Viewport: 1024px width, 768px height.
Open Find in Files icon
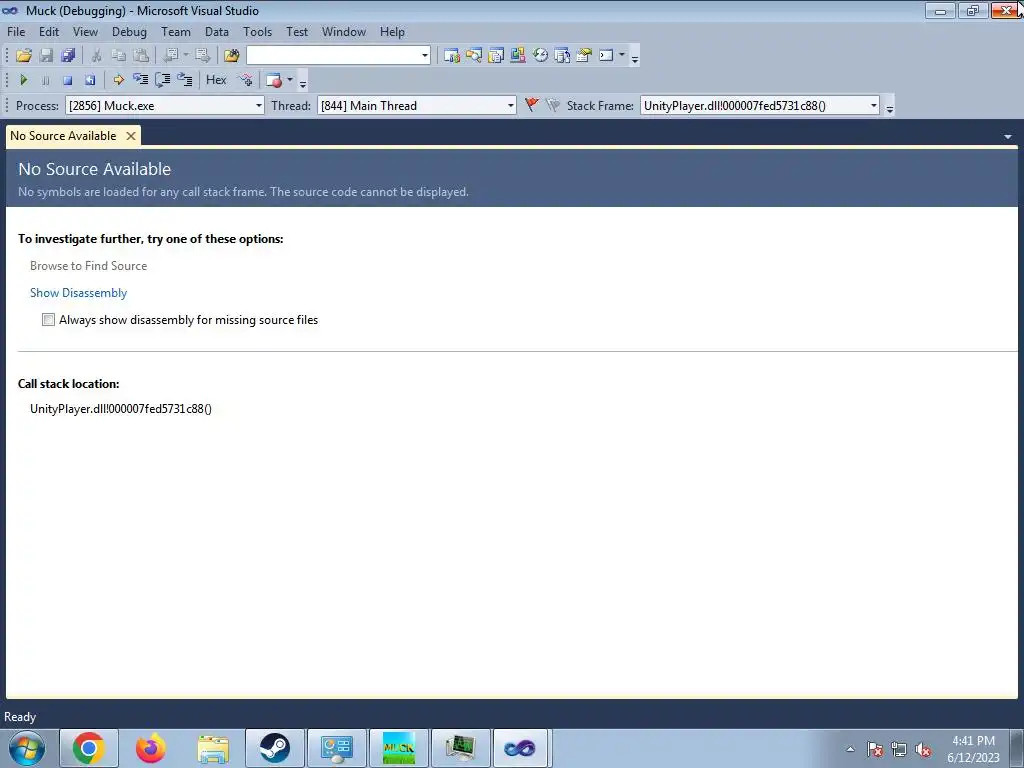click(231, 56)
